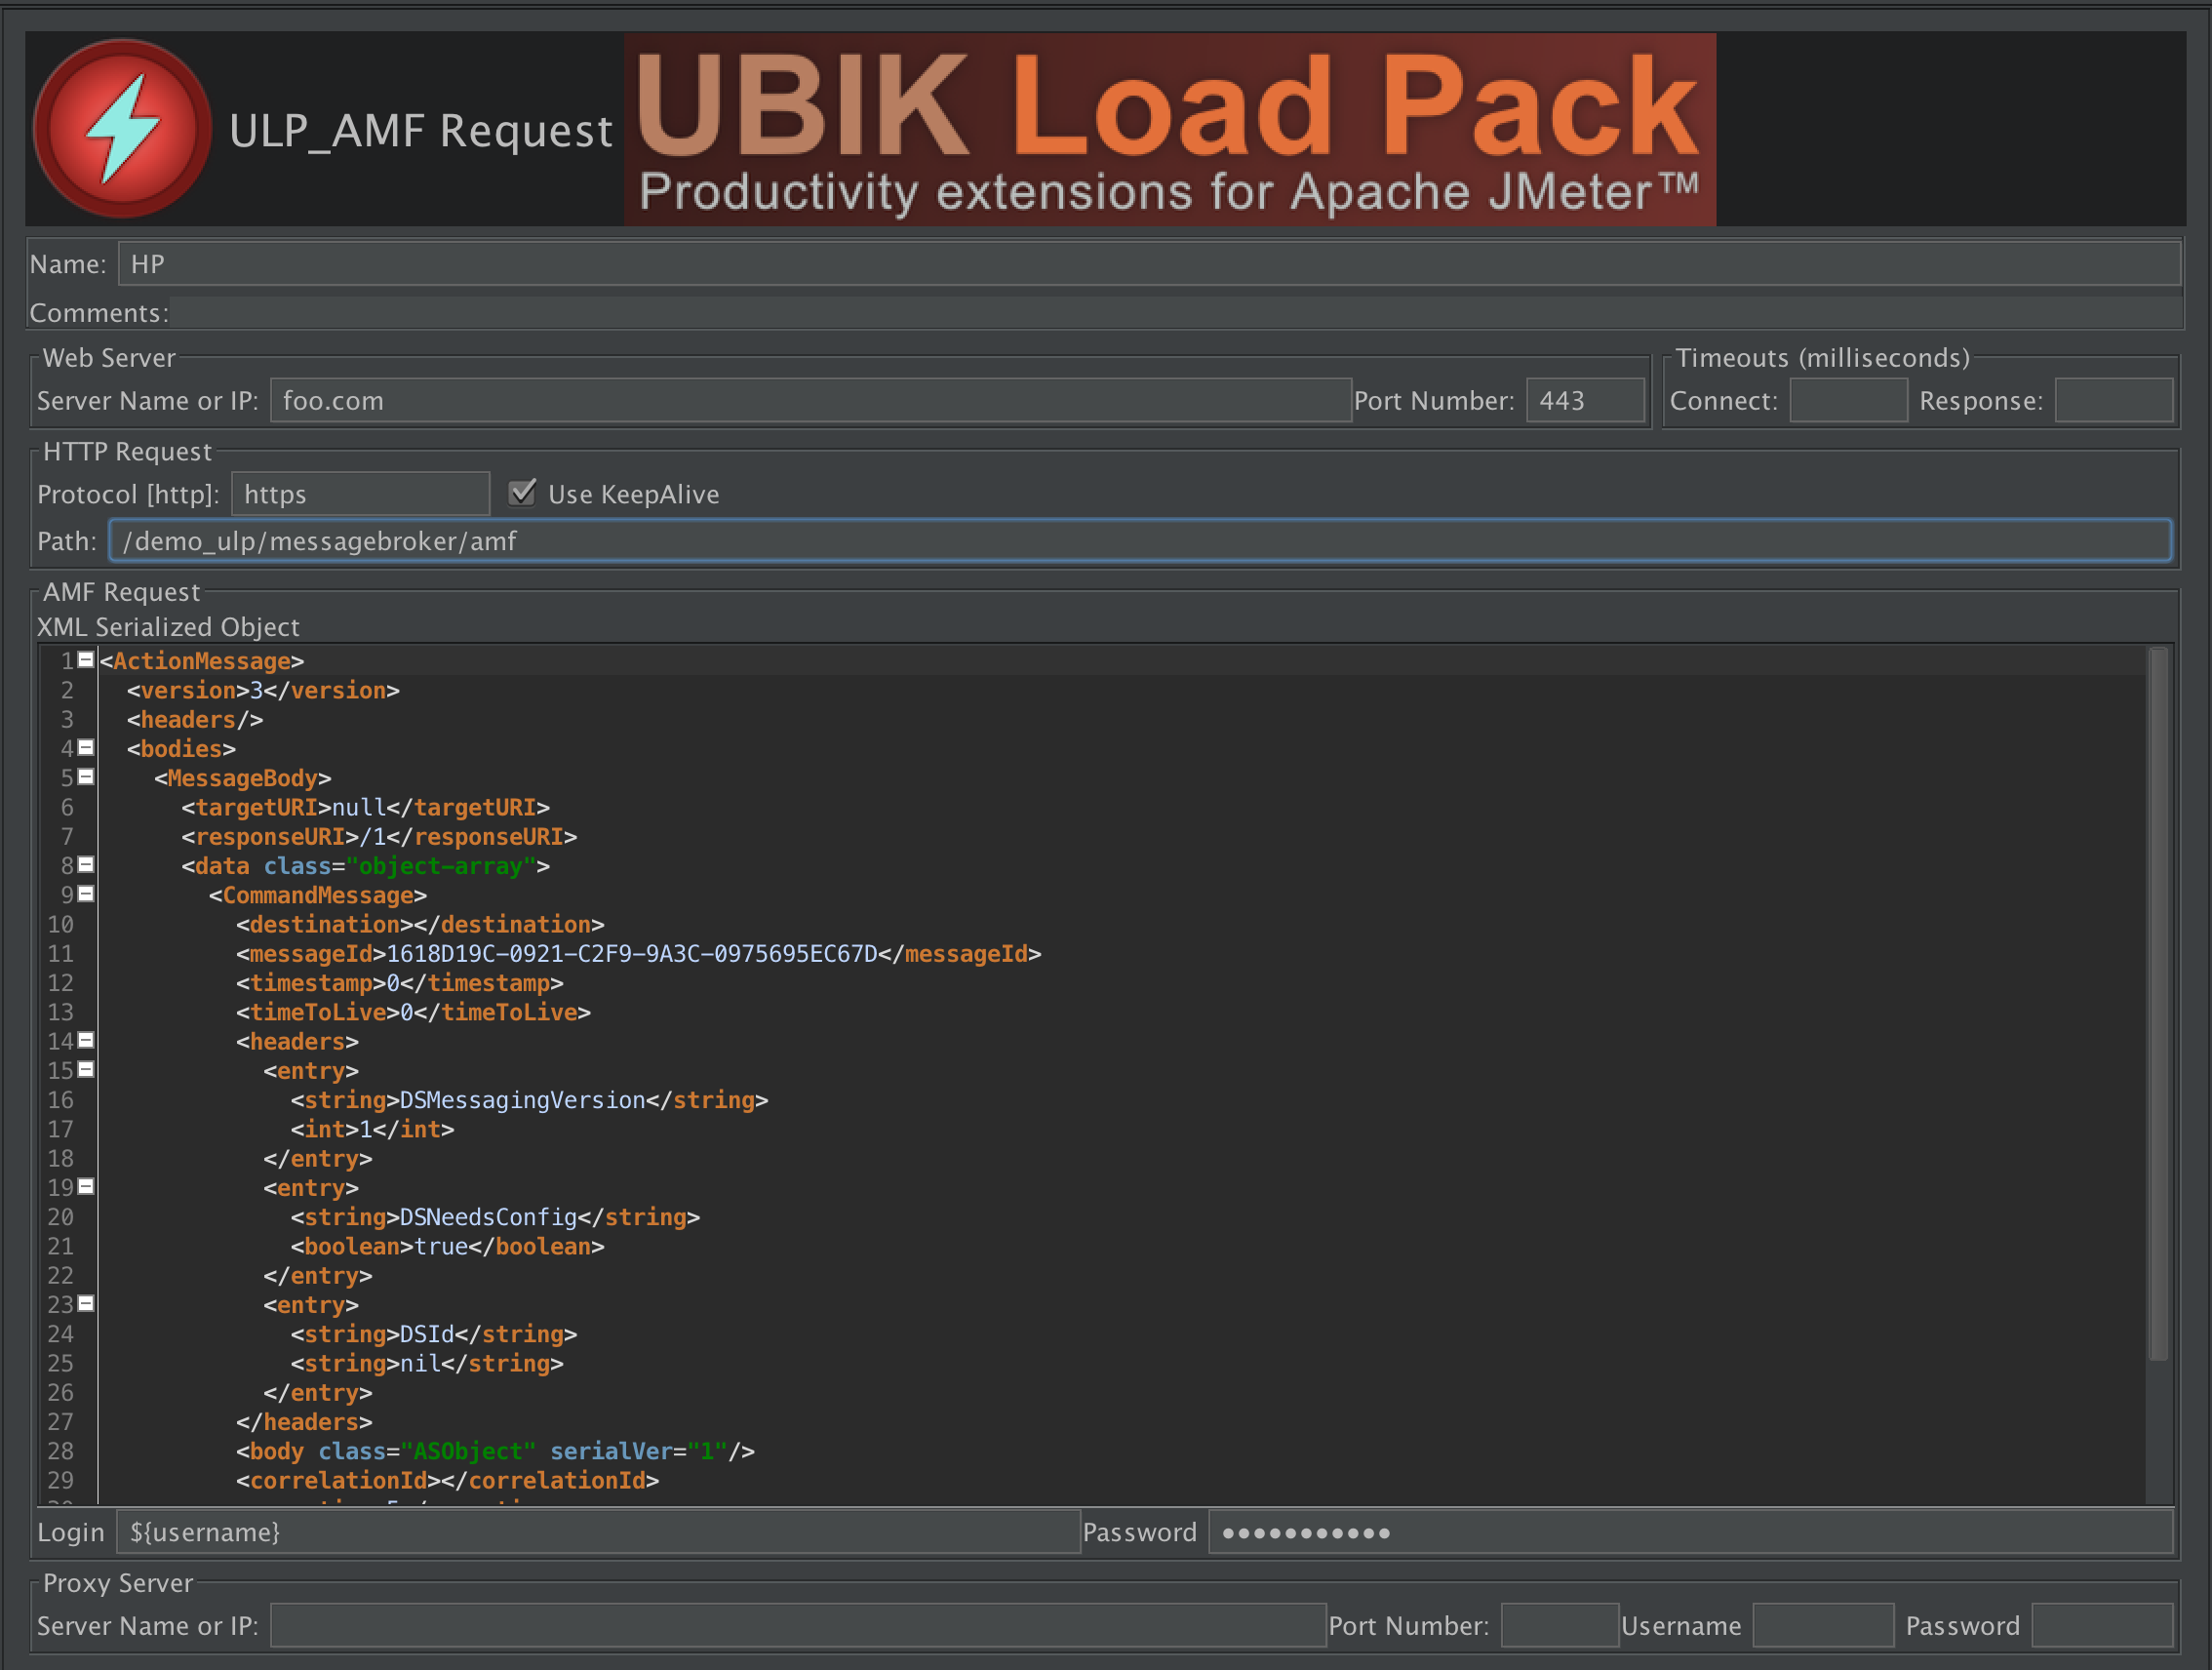Click the Login field with ${username}
The width and height of the screenshot is (2212, 1670).
(x=598, y=1532)
